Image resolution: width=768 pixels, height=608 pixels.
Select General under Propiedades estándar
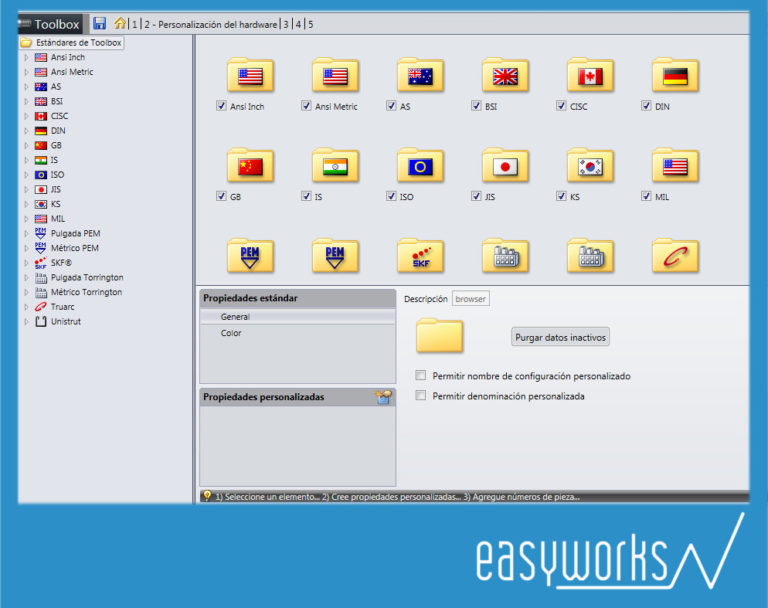298,316
